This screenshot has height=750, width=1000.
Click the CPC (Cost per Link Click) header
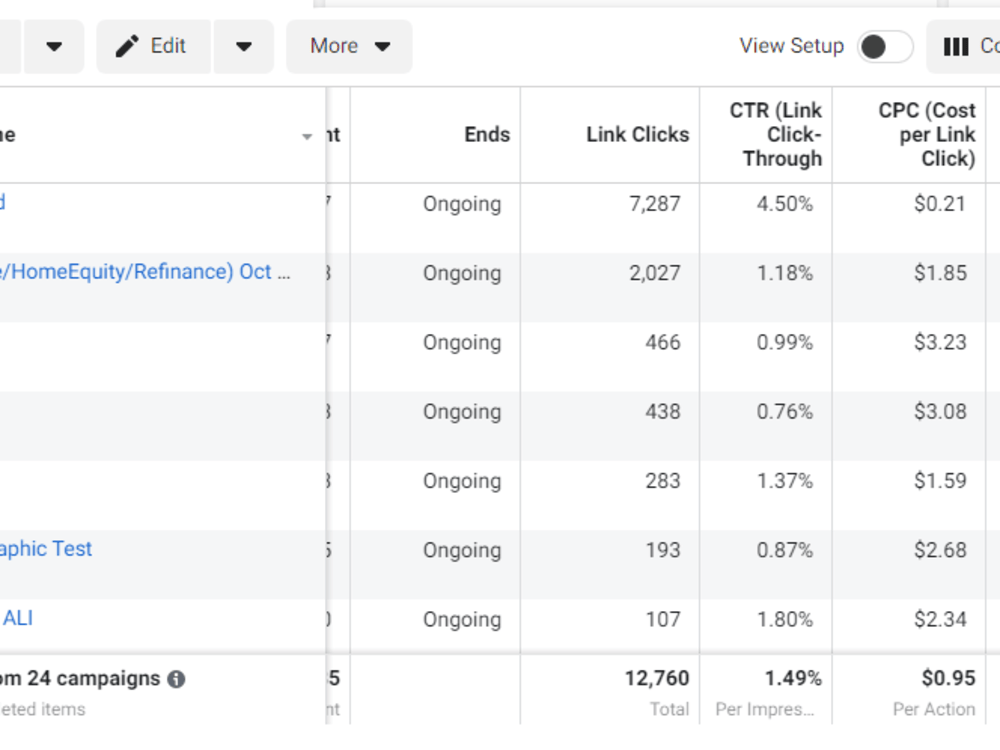pos(927,135)
